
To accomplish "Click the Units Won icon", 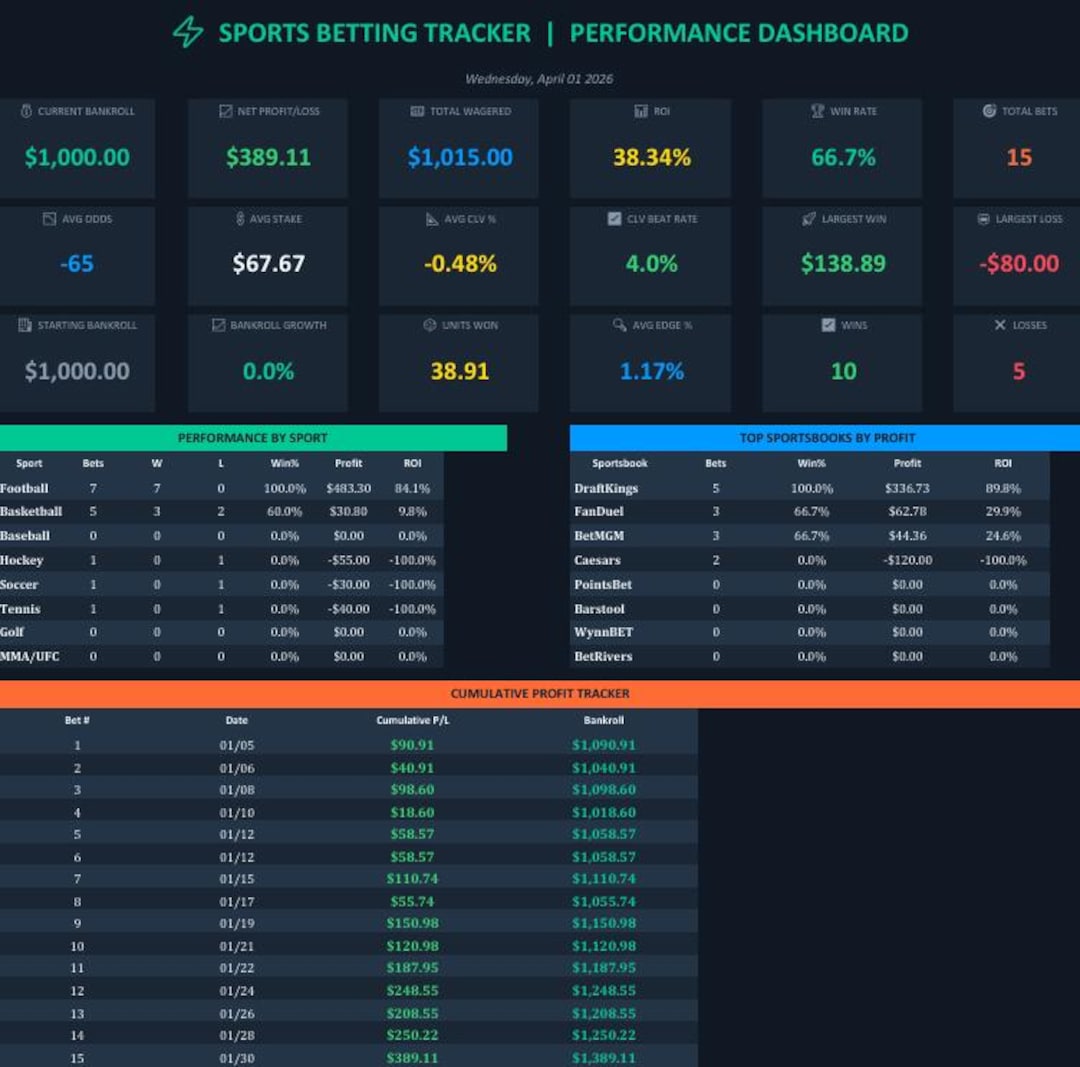I will pos(430,325).
